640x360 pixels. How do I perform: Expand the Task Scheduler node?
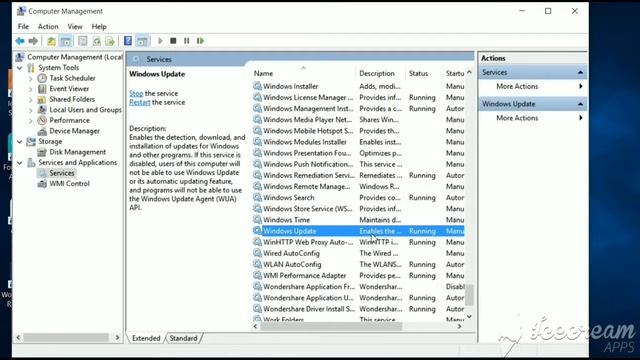tap(31, 78)
